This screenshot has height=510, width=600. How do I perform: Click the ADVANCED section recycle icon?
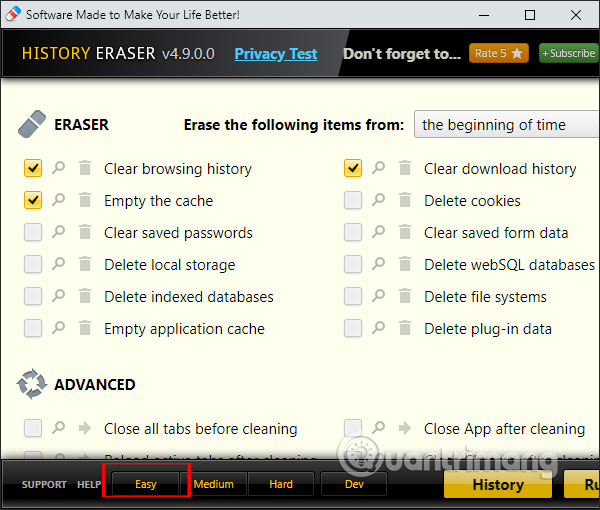click(x=32, y=384)
